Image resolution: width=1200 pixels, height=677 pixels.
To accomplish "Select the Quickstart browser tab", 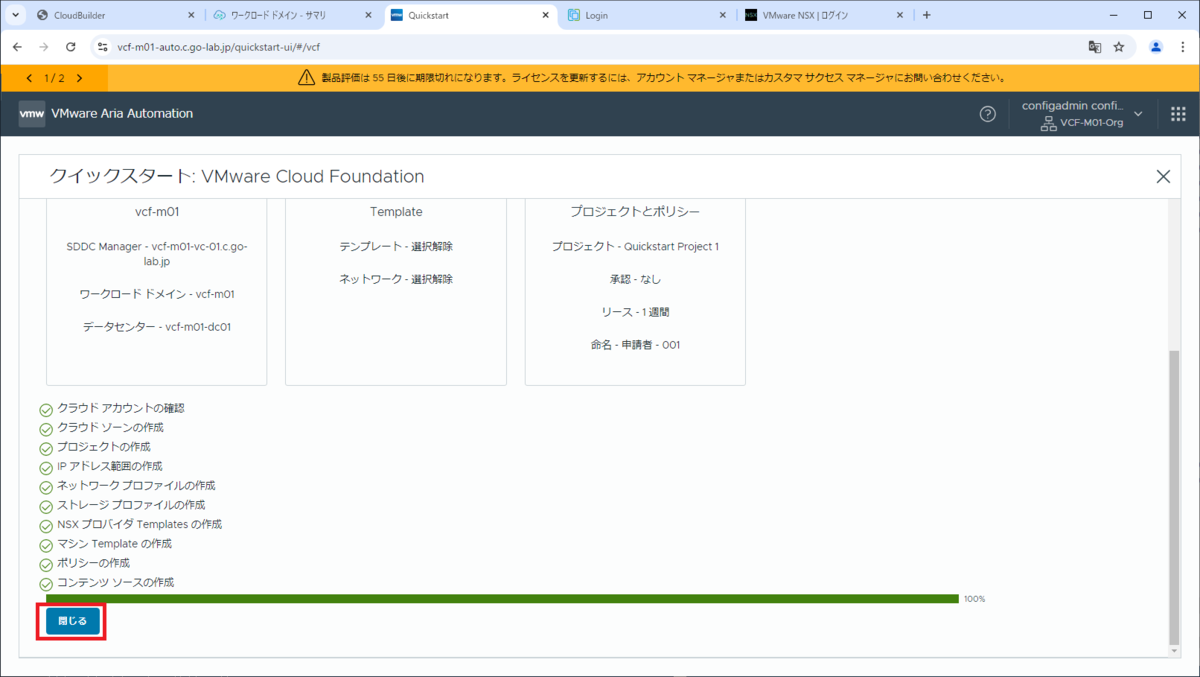I will [x=472, y=15].
